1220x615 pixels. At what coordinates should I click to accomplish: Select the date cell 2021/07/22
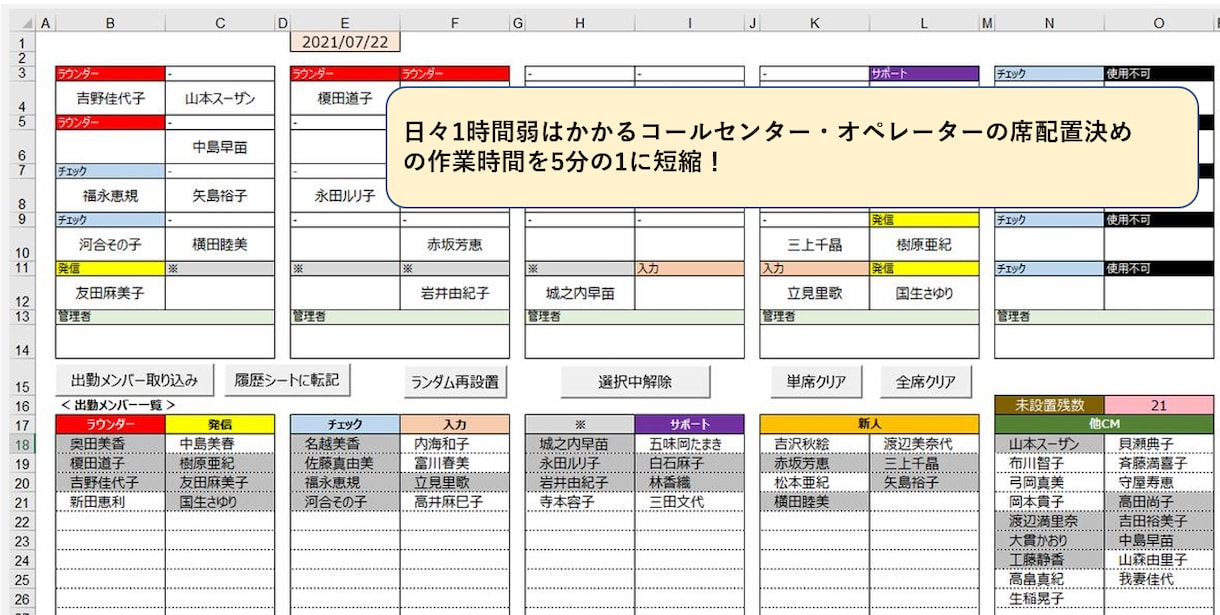tap(345, 42)
